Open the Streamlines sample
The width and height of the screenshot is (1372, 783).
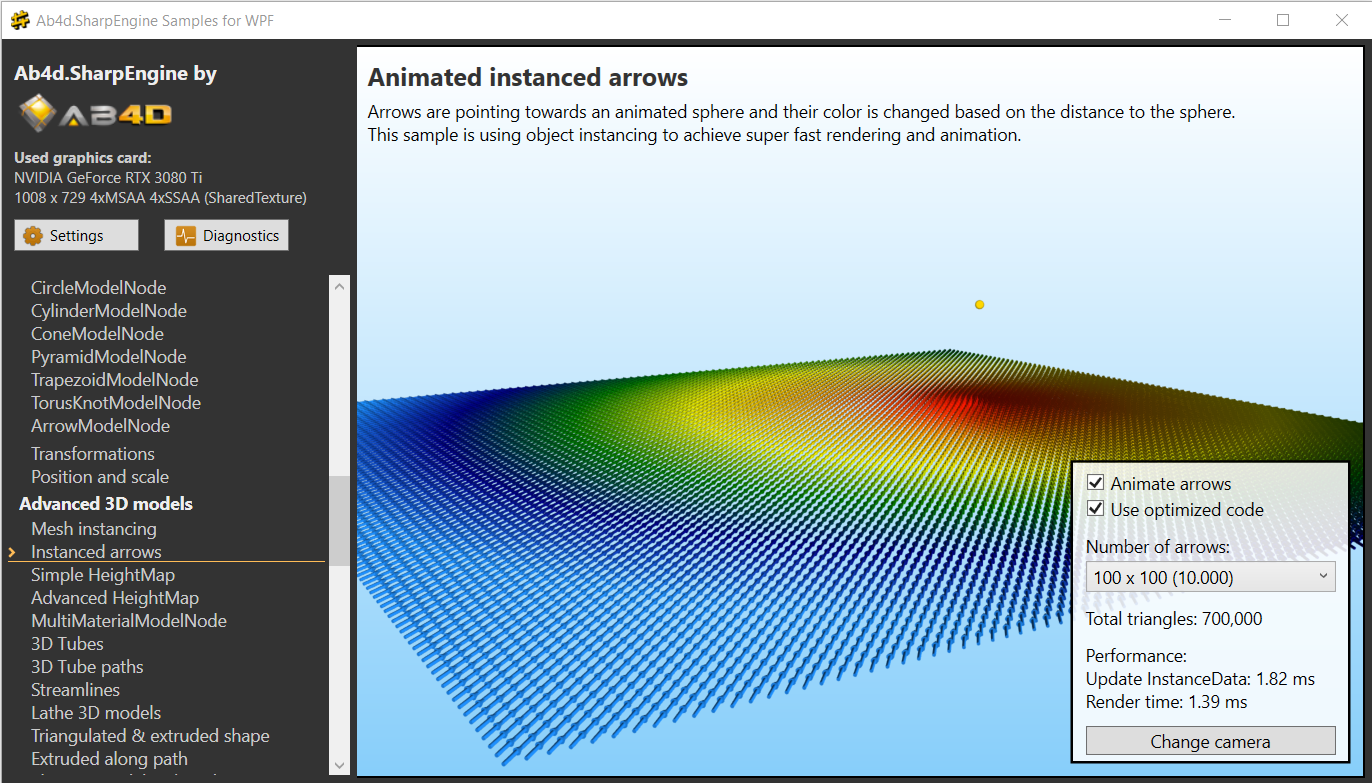tap(75, 690)
